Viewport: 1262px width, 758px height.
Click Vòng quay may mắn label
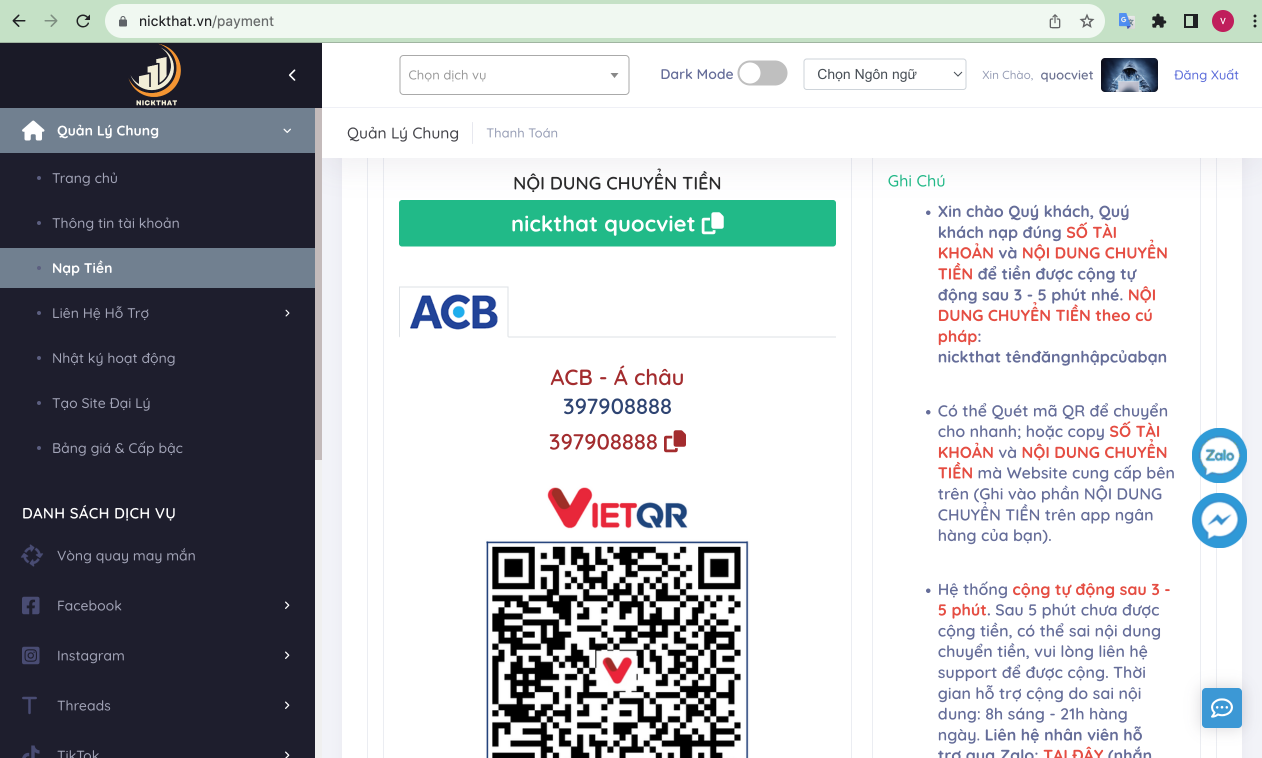tap(126, 556)
